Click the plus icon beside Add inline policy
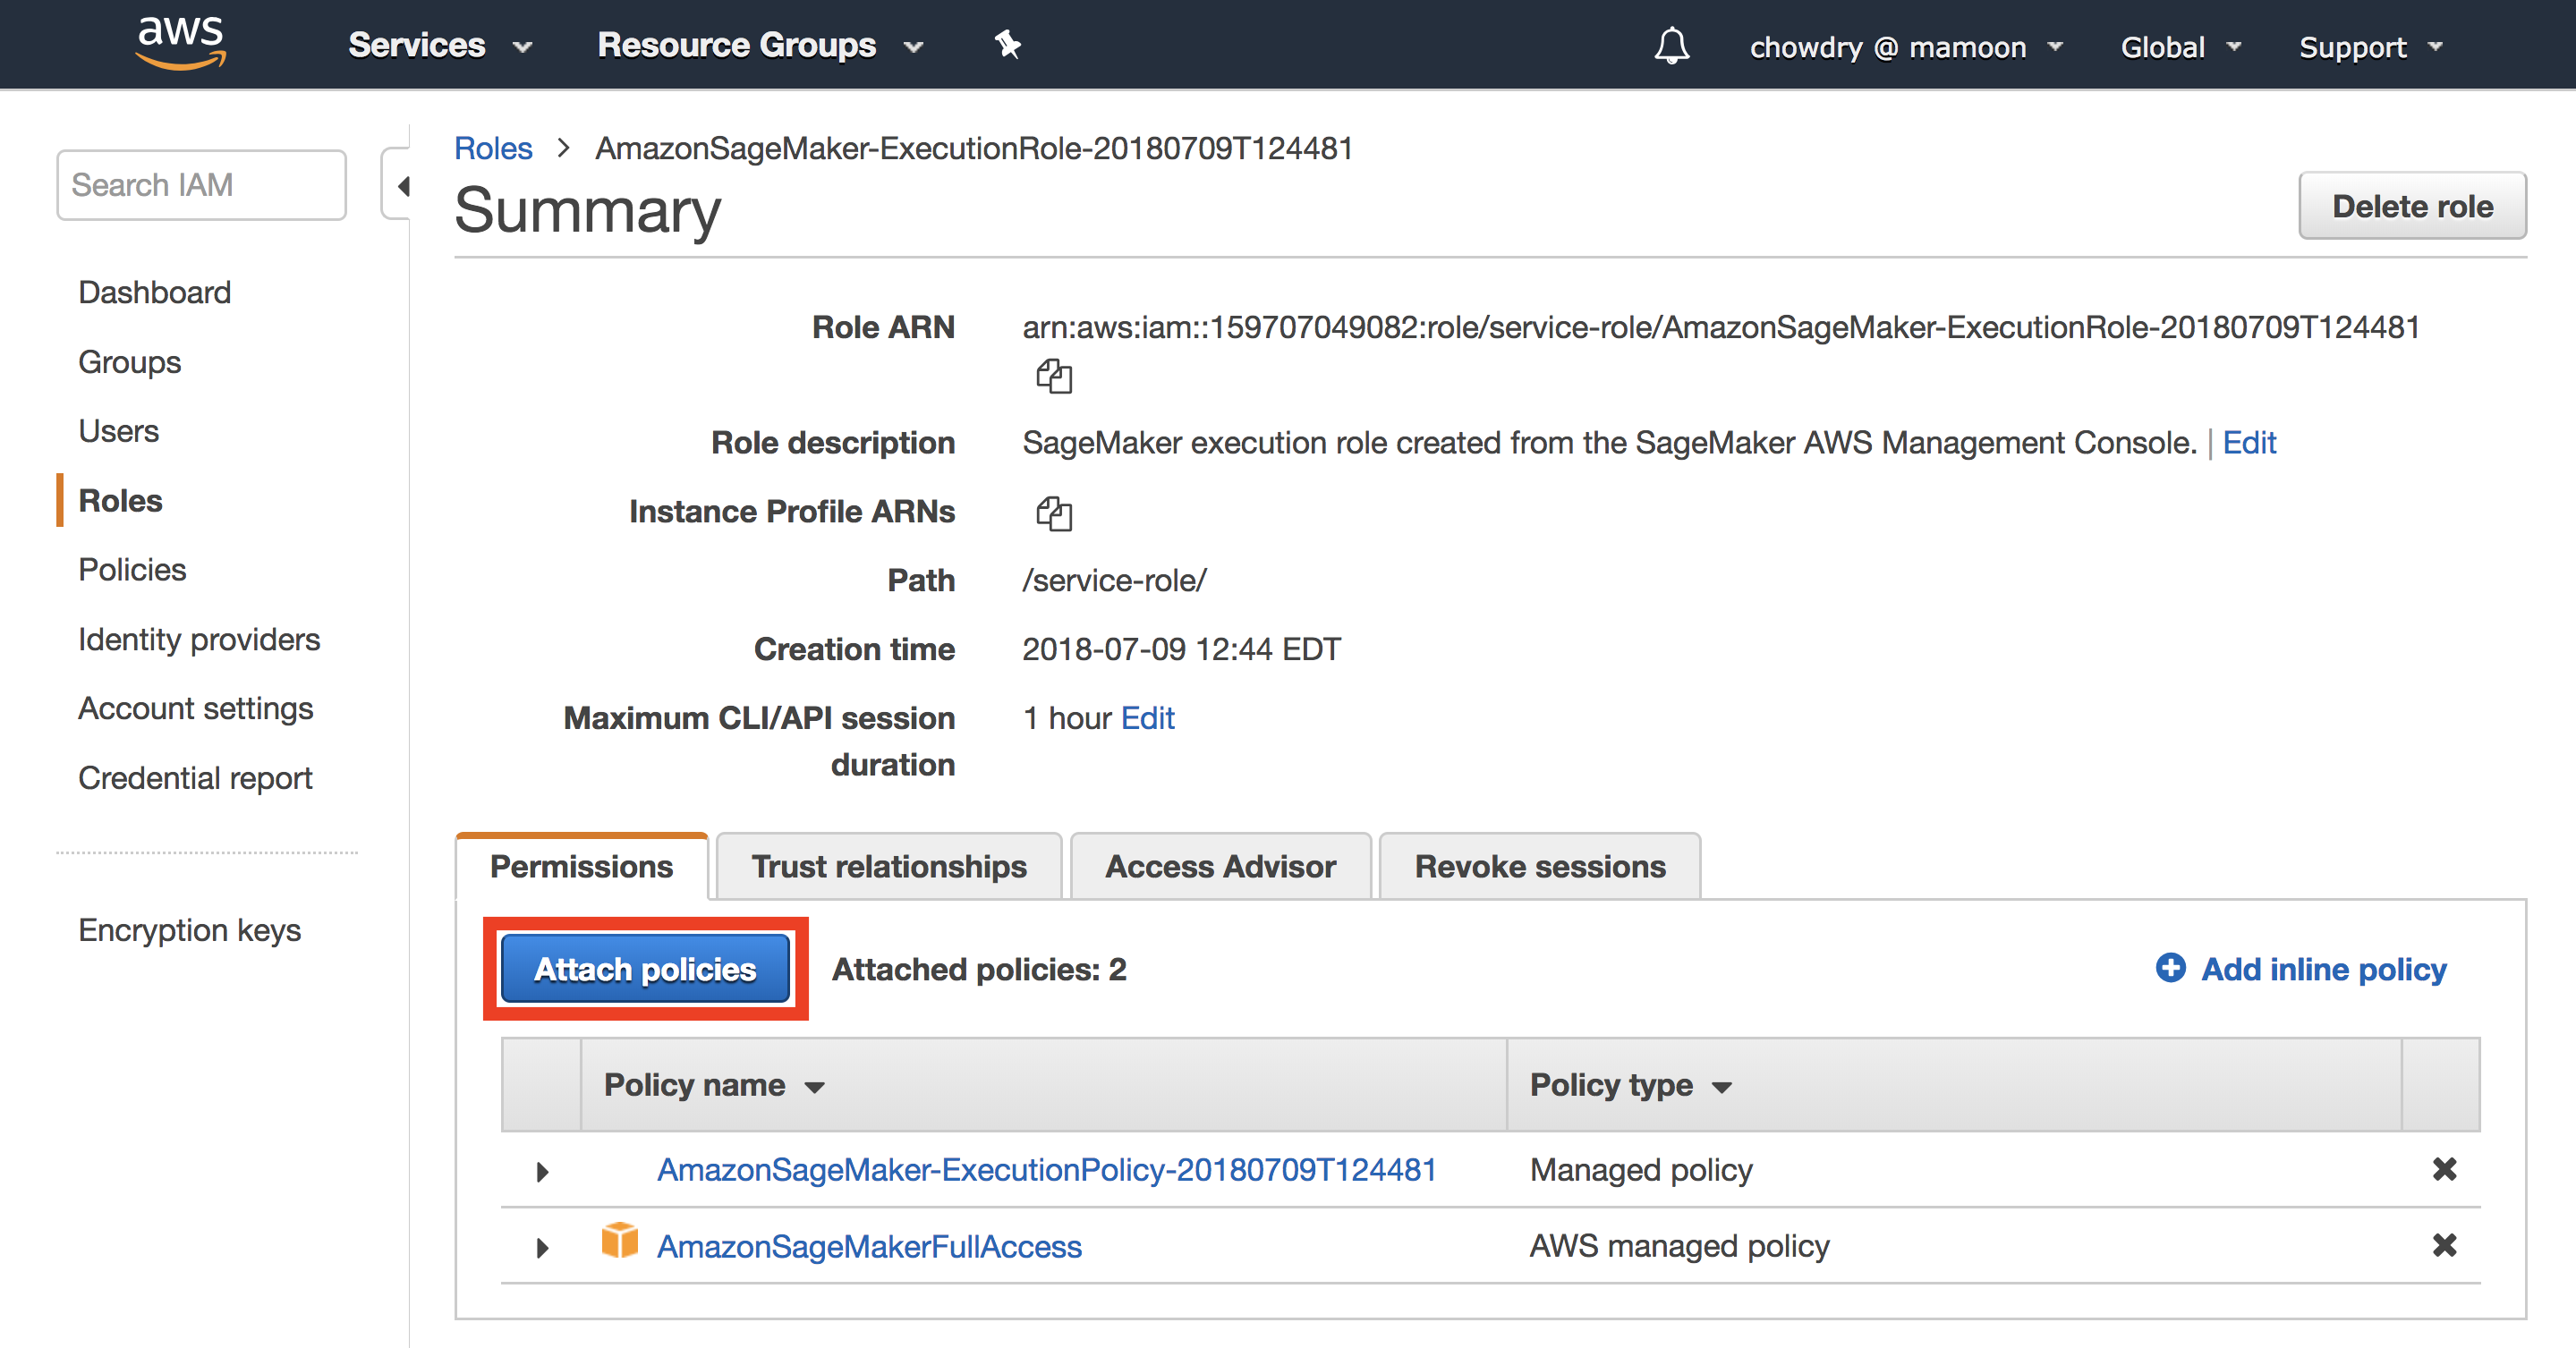The height and width of the screenshot is (1348, 2576). click(2170, 967)
